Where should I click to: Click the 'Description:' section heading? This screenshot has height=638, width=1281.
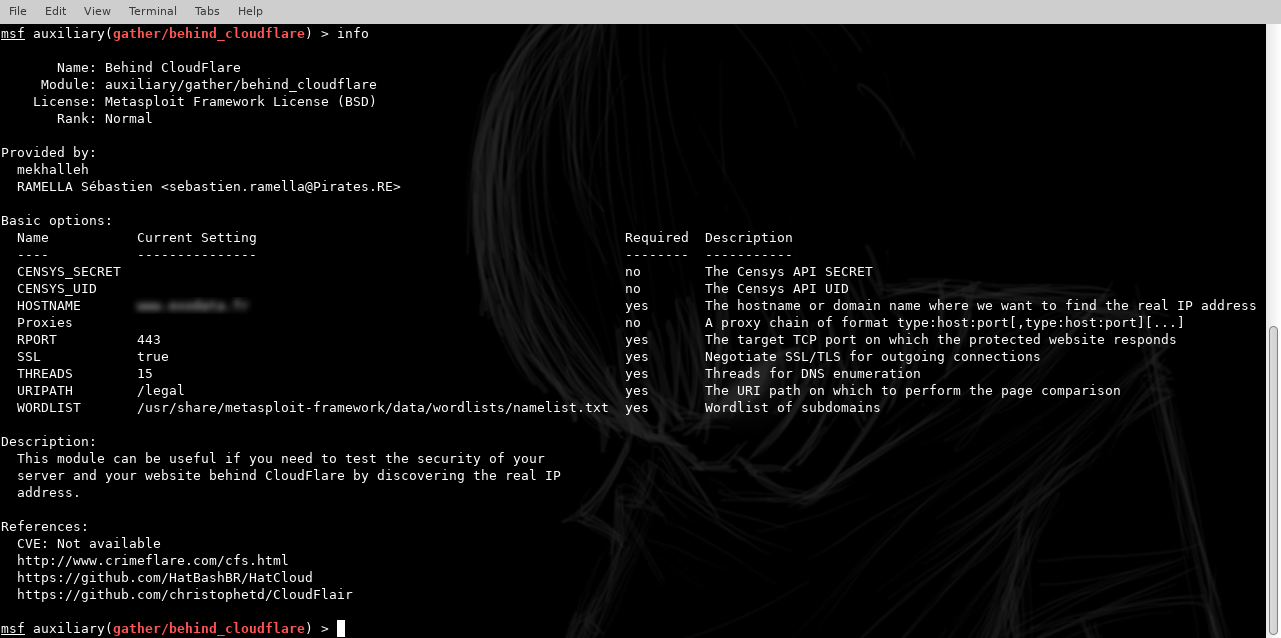point(49,442)
